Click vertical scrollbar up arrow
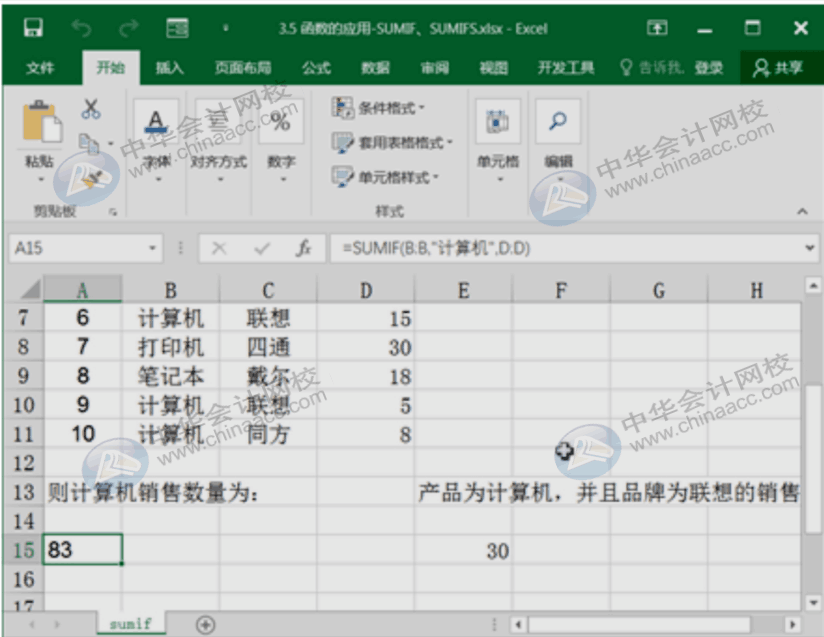The width and height of the screenshot is (824, 637). coord(813,286)
